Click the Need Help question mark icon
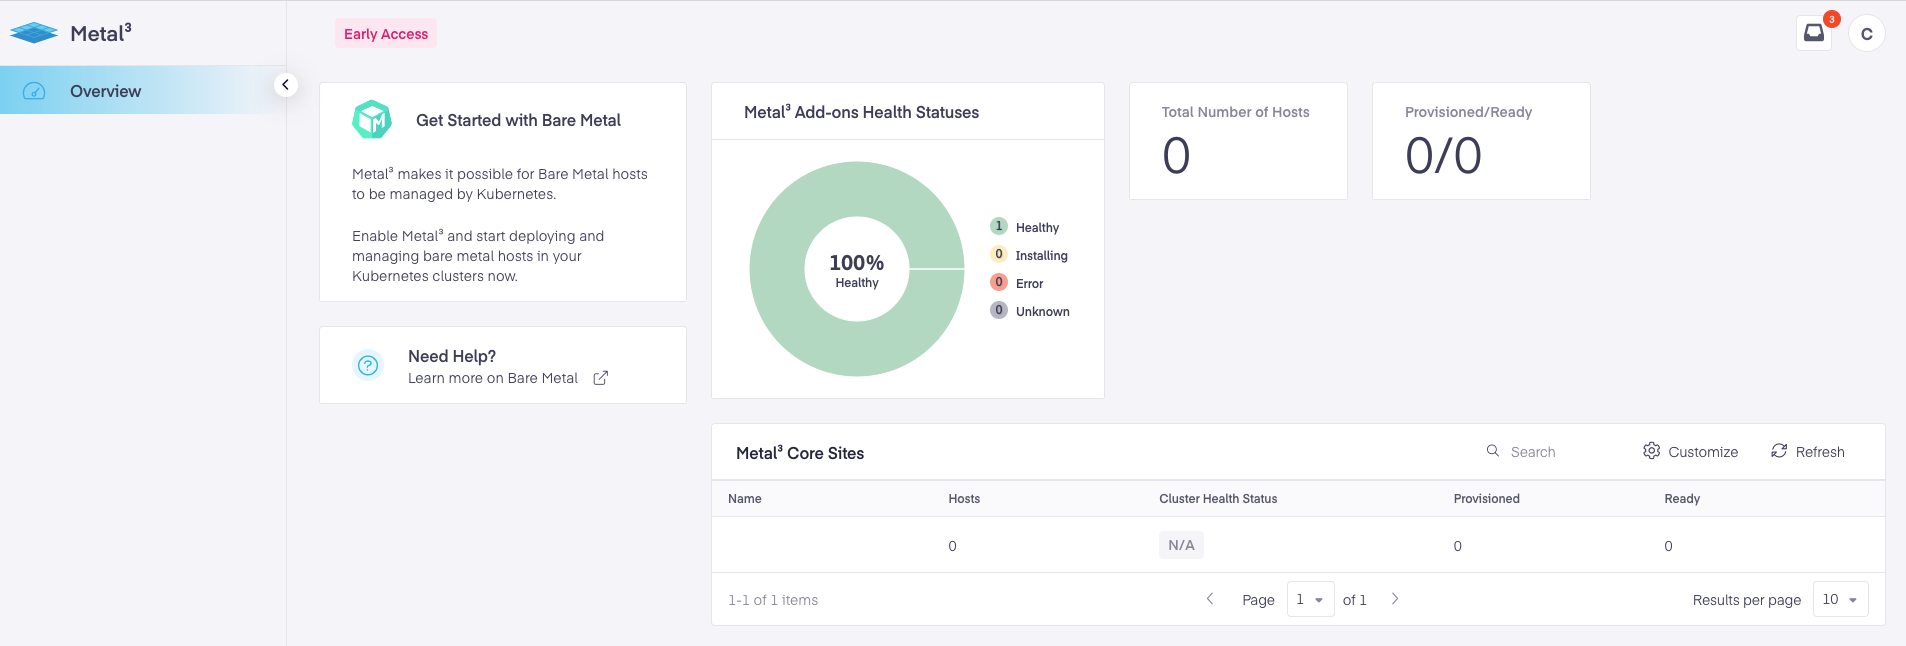1906x646 pixels. [x=368, y=365]
